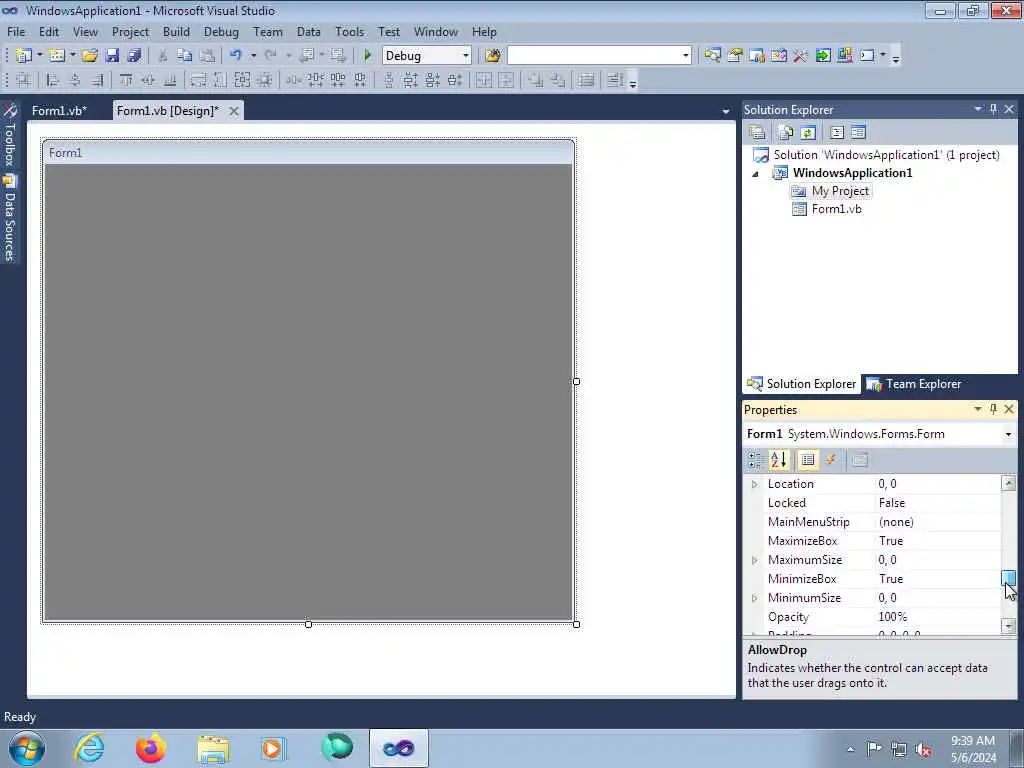Open the Start Page toolbar icon
The height and width of the screenshot is (768, 1024).
point(823,56)
